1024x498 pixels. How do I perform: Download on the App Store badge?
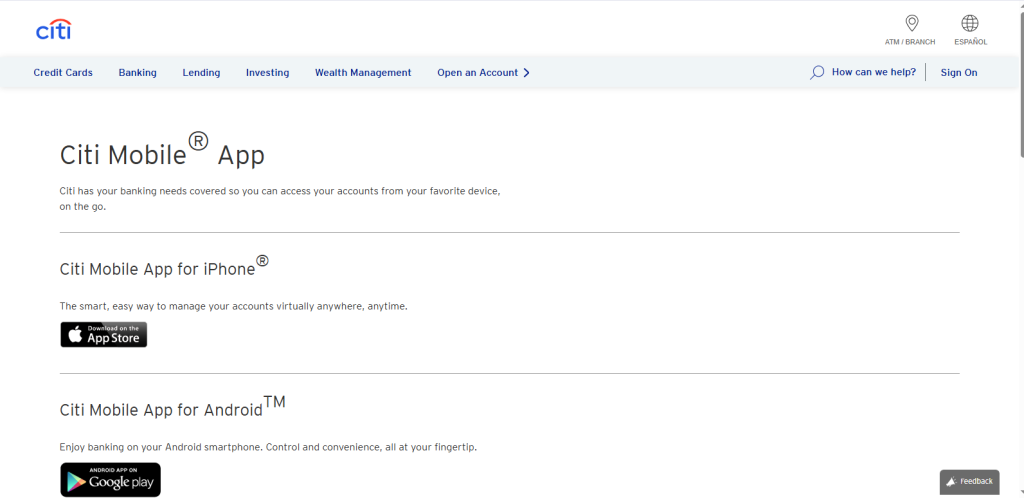click(x=104, y=334)
